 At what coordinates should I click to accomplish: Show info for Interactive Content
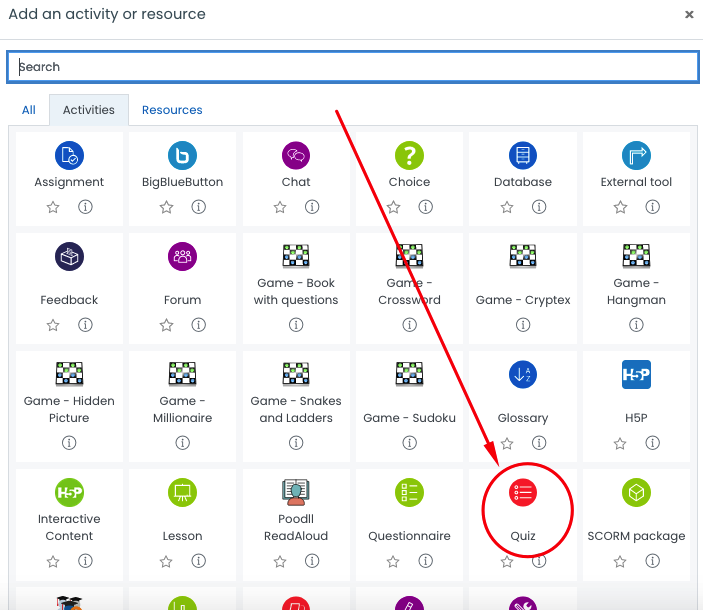click(85, 561)
